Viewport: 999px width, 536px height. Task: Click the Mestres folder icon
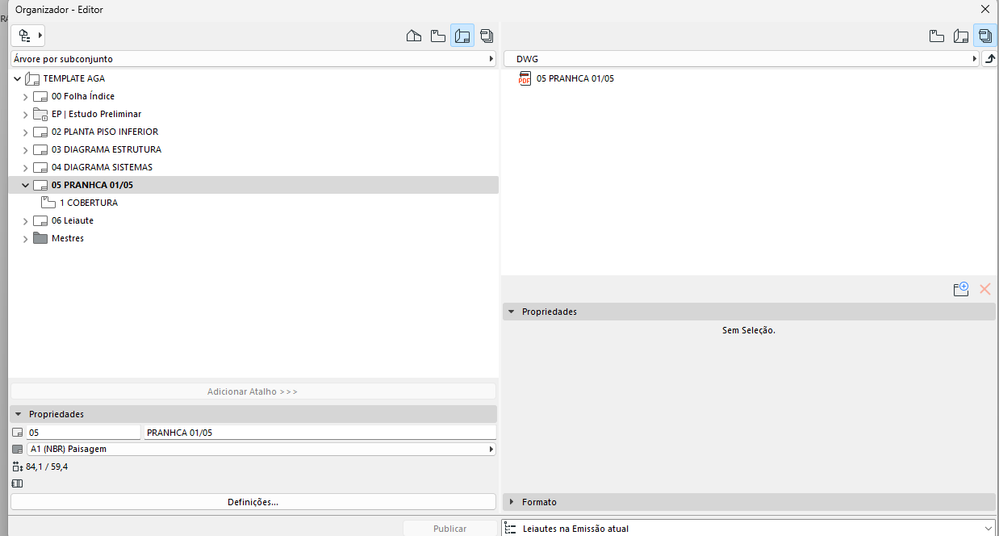pyautogui.click(x=40, y=238)
